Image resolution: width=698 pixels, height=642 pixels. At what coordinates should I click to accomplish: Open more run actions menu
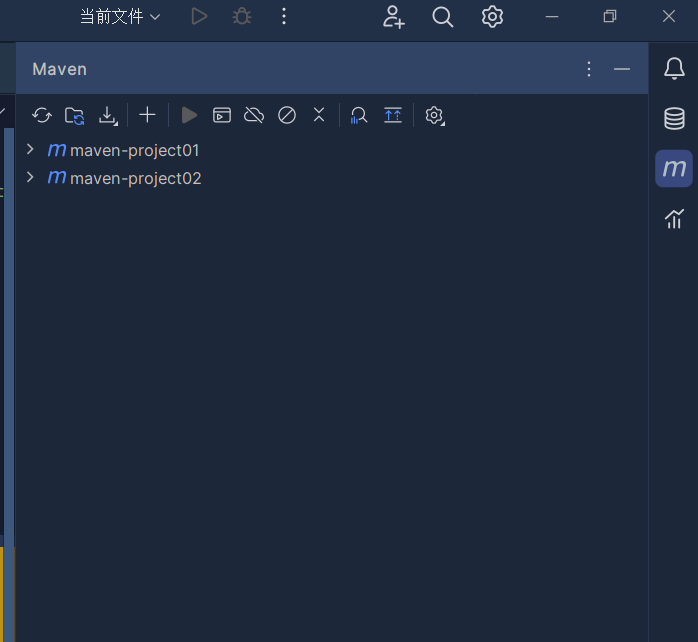[284, 16]
